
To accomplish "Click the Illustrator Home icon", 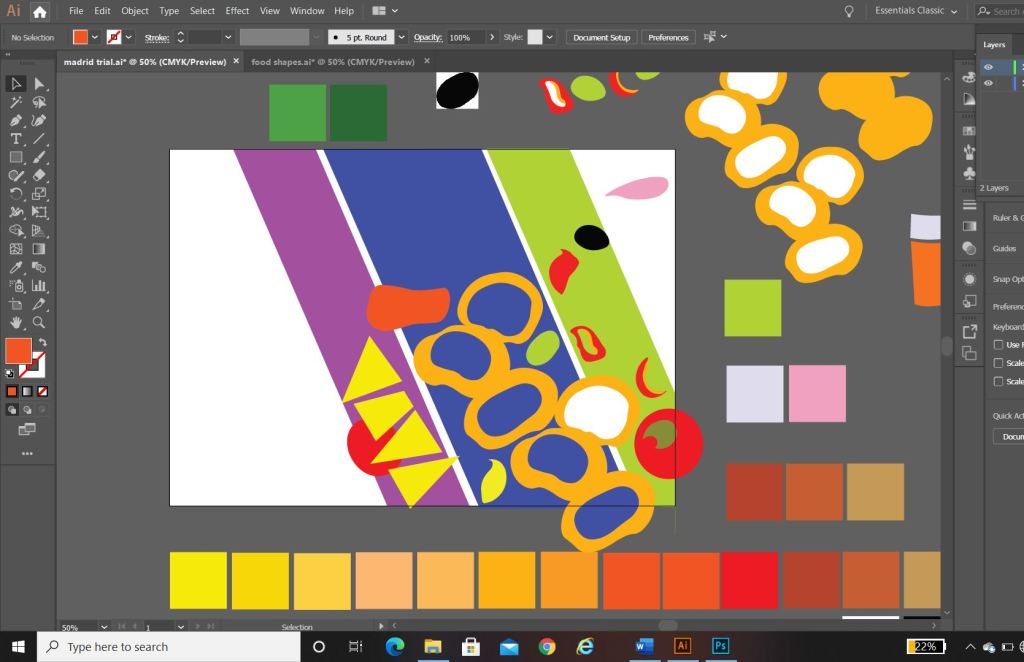I will point(39,12).
